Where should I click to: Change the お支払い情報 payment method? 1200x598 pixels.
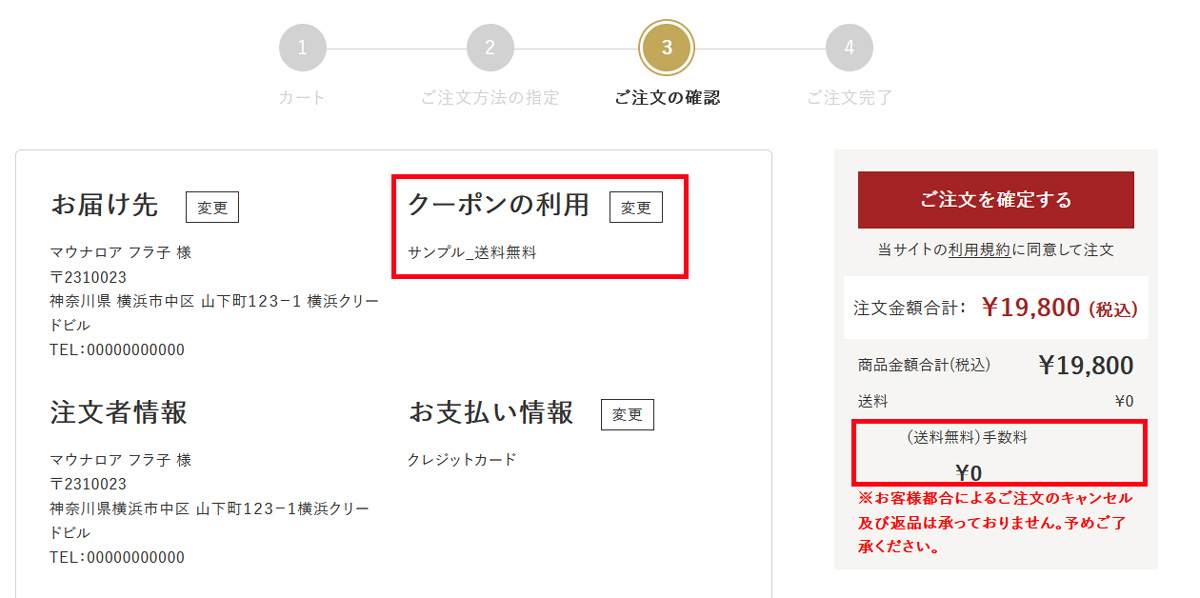[x=627, y=414]
